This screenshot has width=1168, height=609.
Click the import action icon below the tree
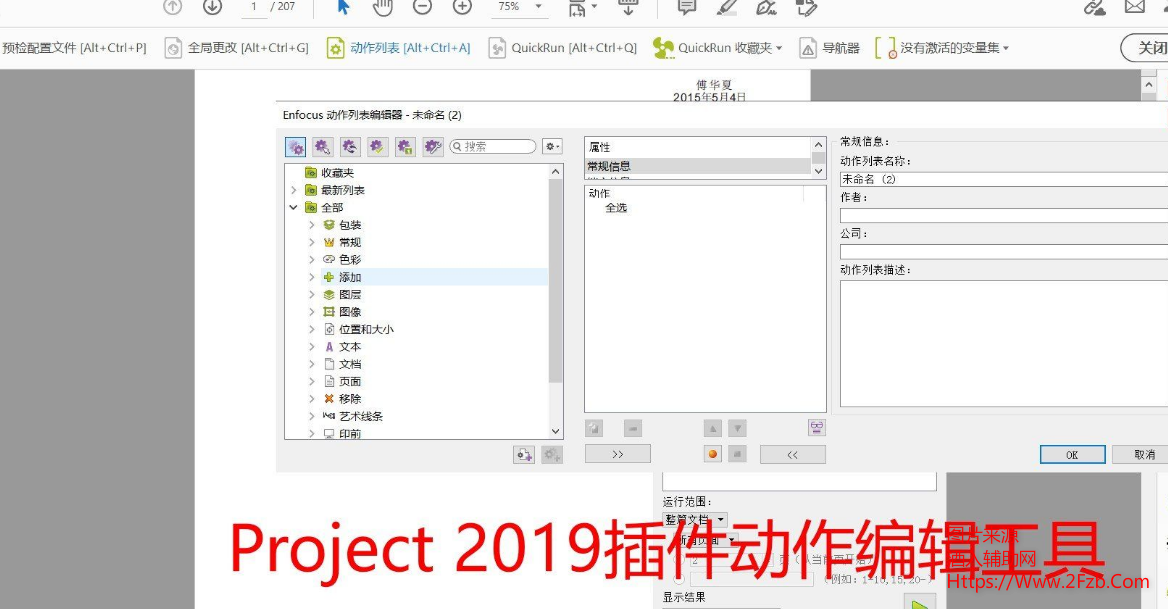[524, 454]
